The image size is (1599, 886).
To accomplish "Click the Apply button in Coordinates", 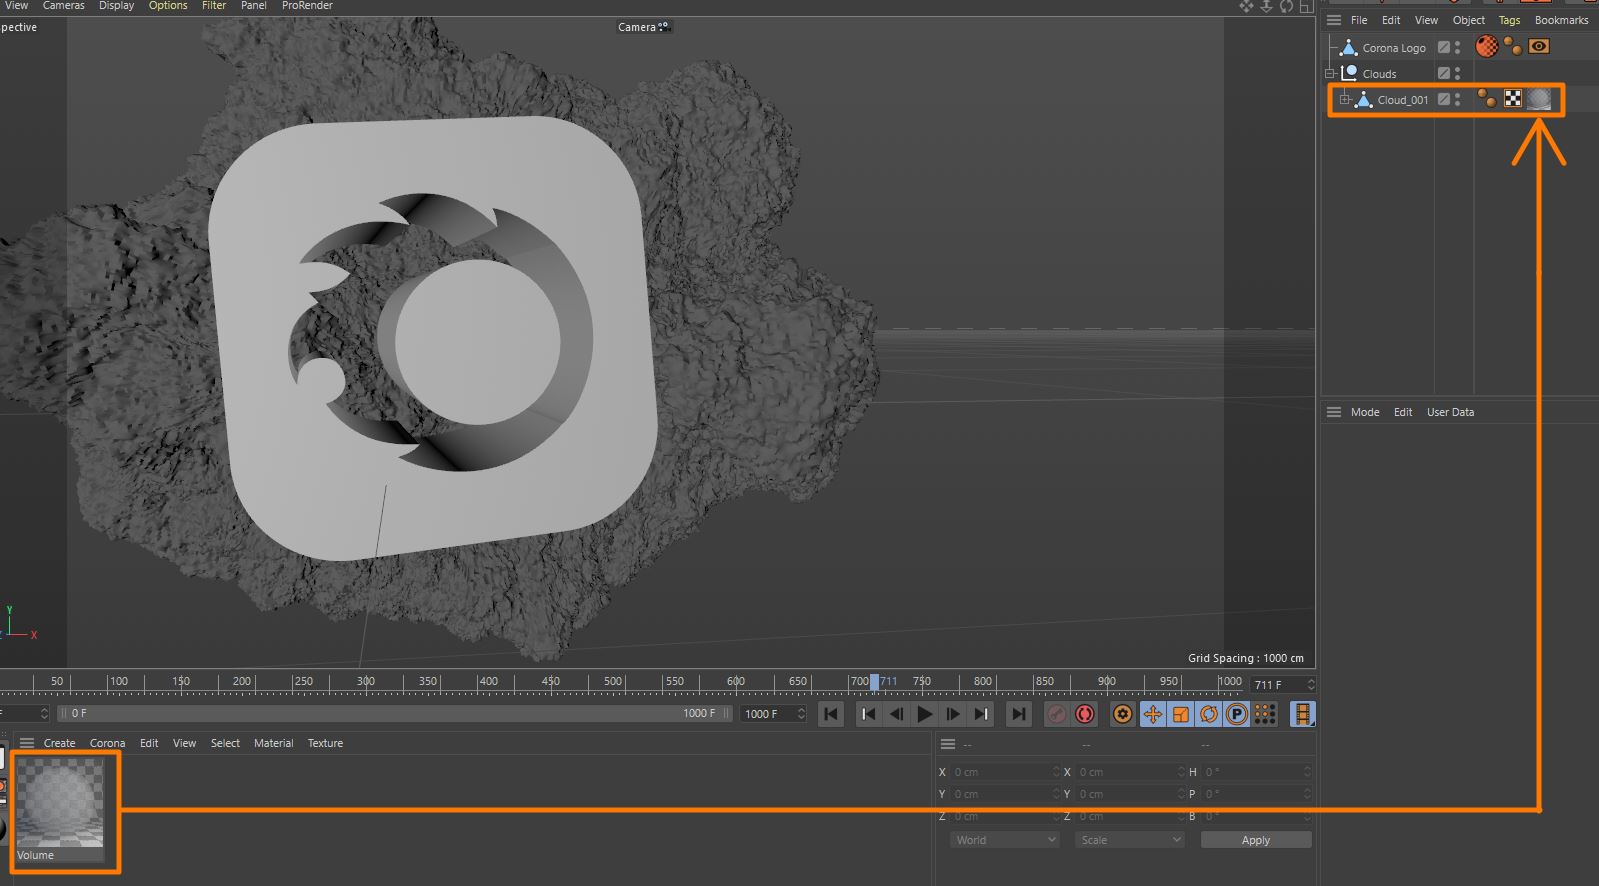I will click(1256, 840).
